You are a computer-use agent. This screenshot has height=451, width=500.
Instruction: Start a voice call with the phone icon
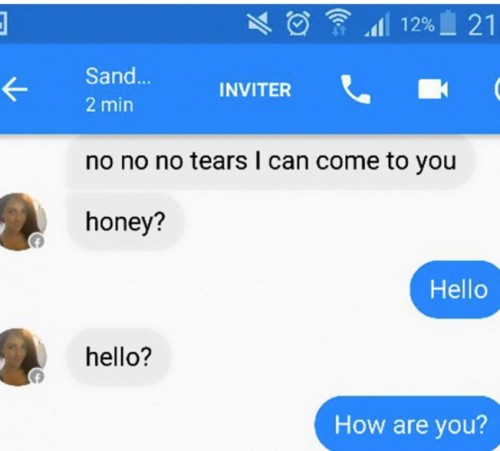[x=355, y=89]
